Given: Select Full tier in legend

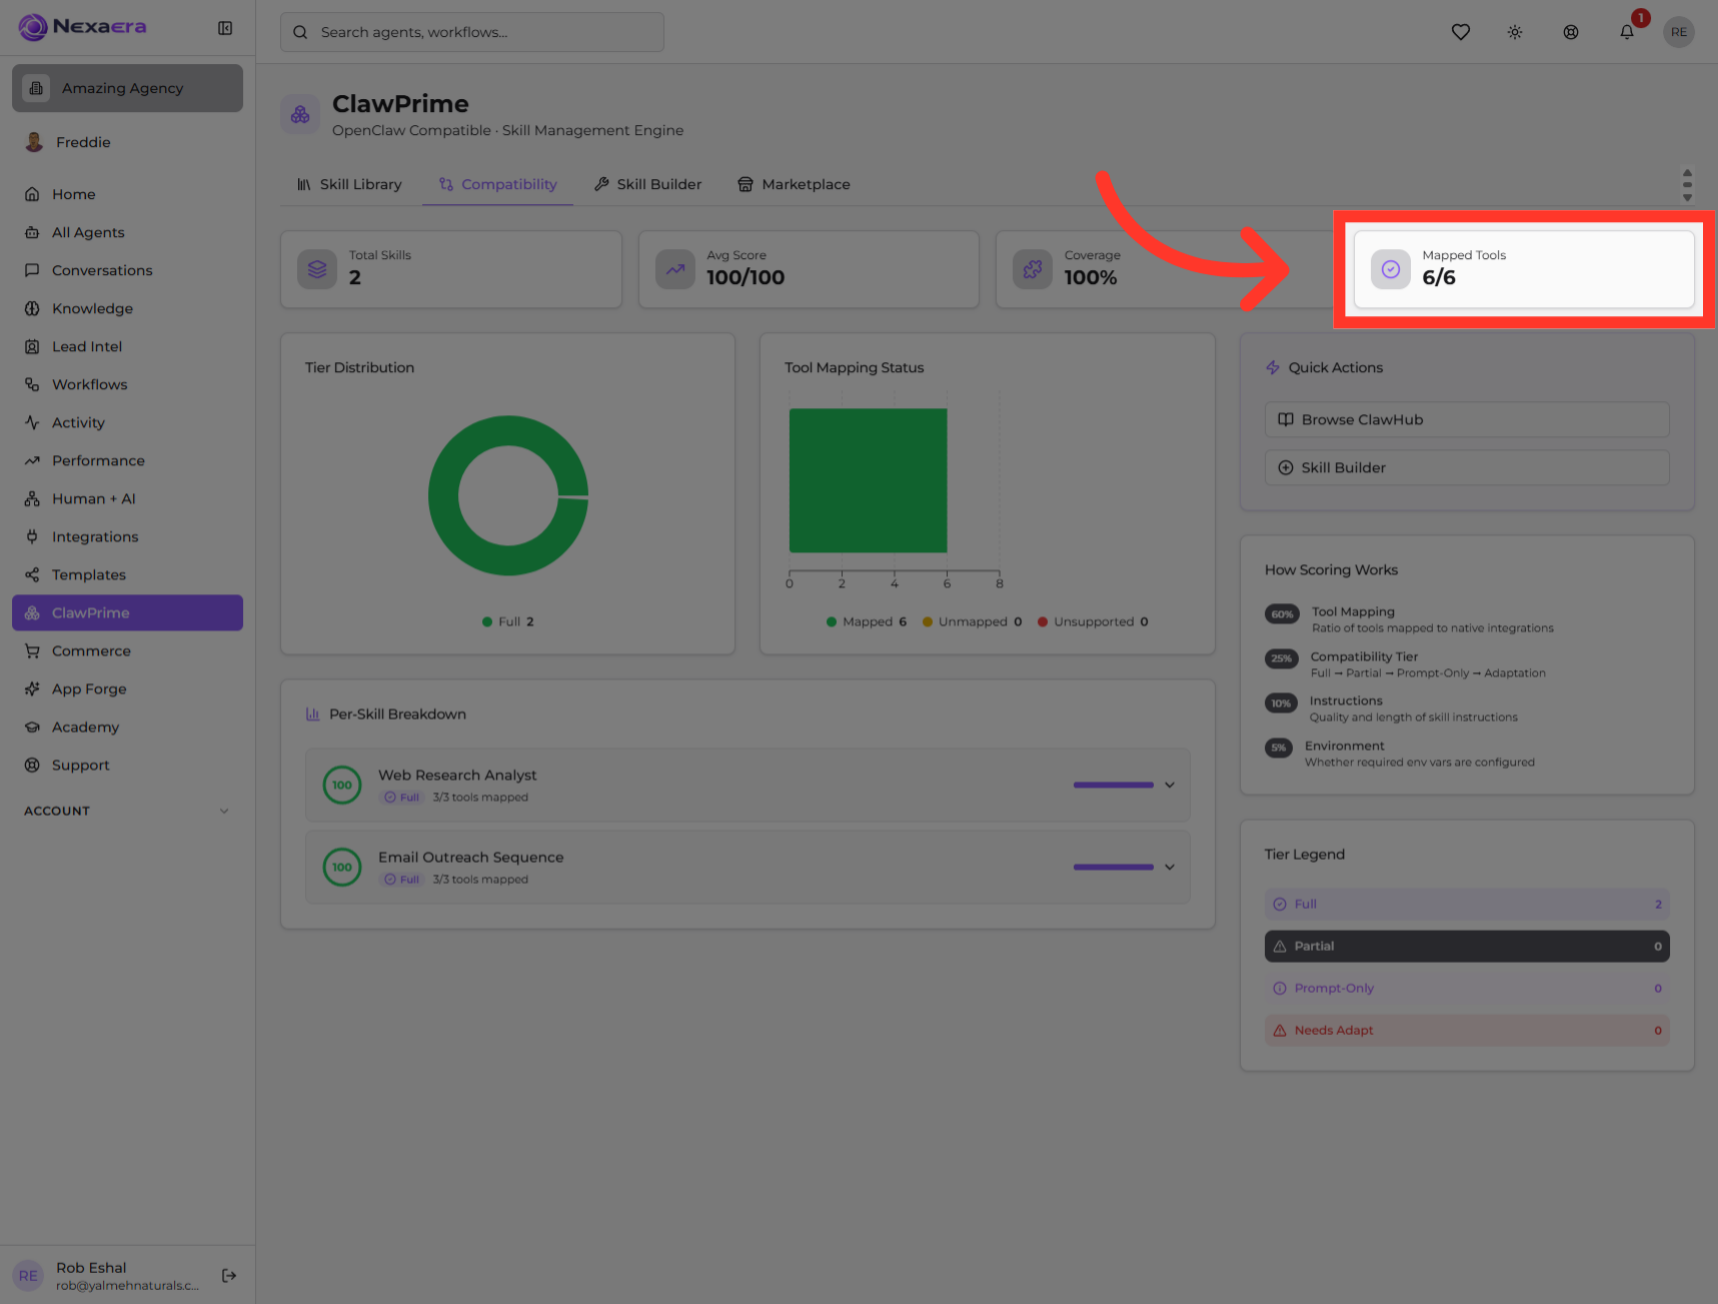Looking at the screenshot, I should (x=1467, y=904).
